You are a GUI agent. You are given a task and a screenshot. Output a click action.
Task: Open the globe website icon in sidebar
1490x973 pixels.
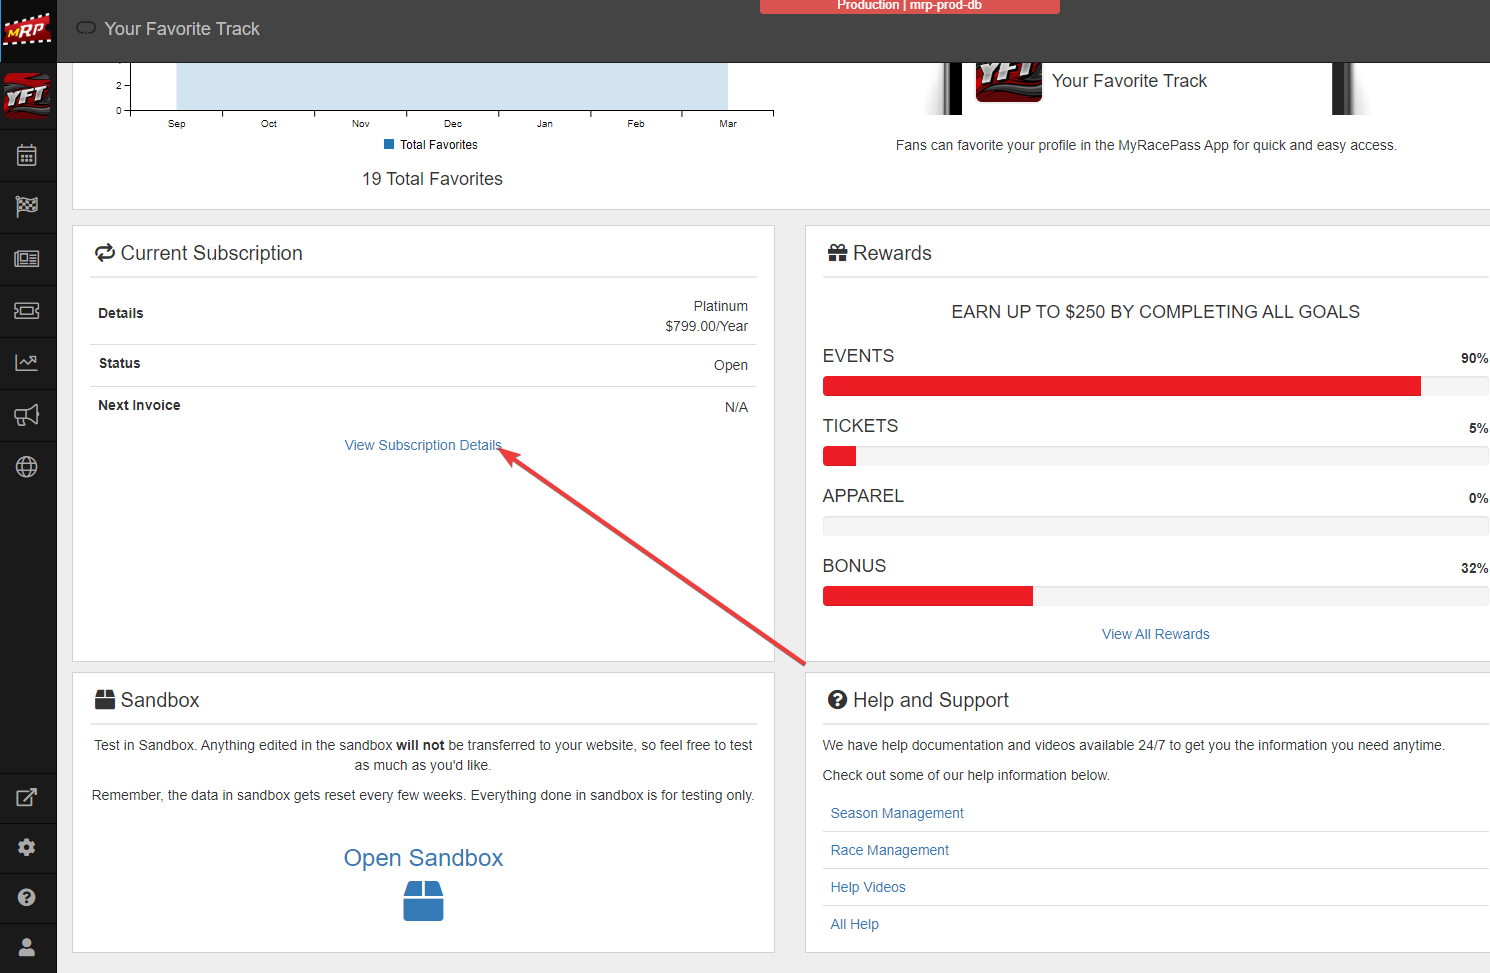[27, 467]
